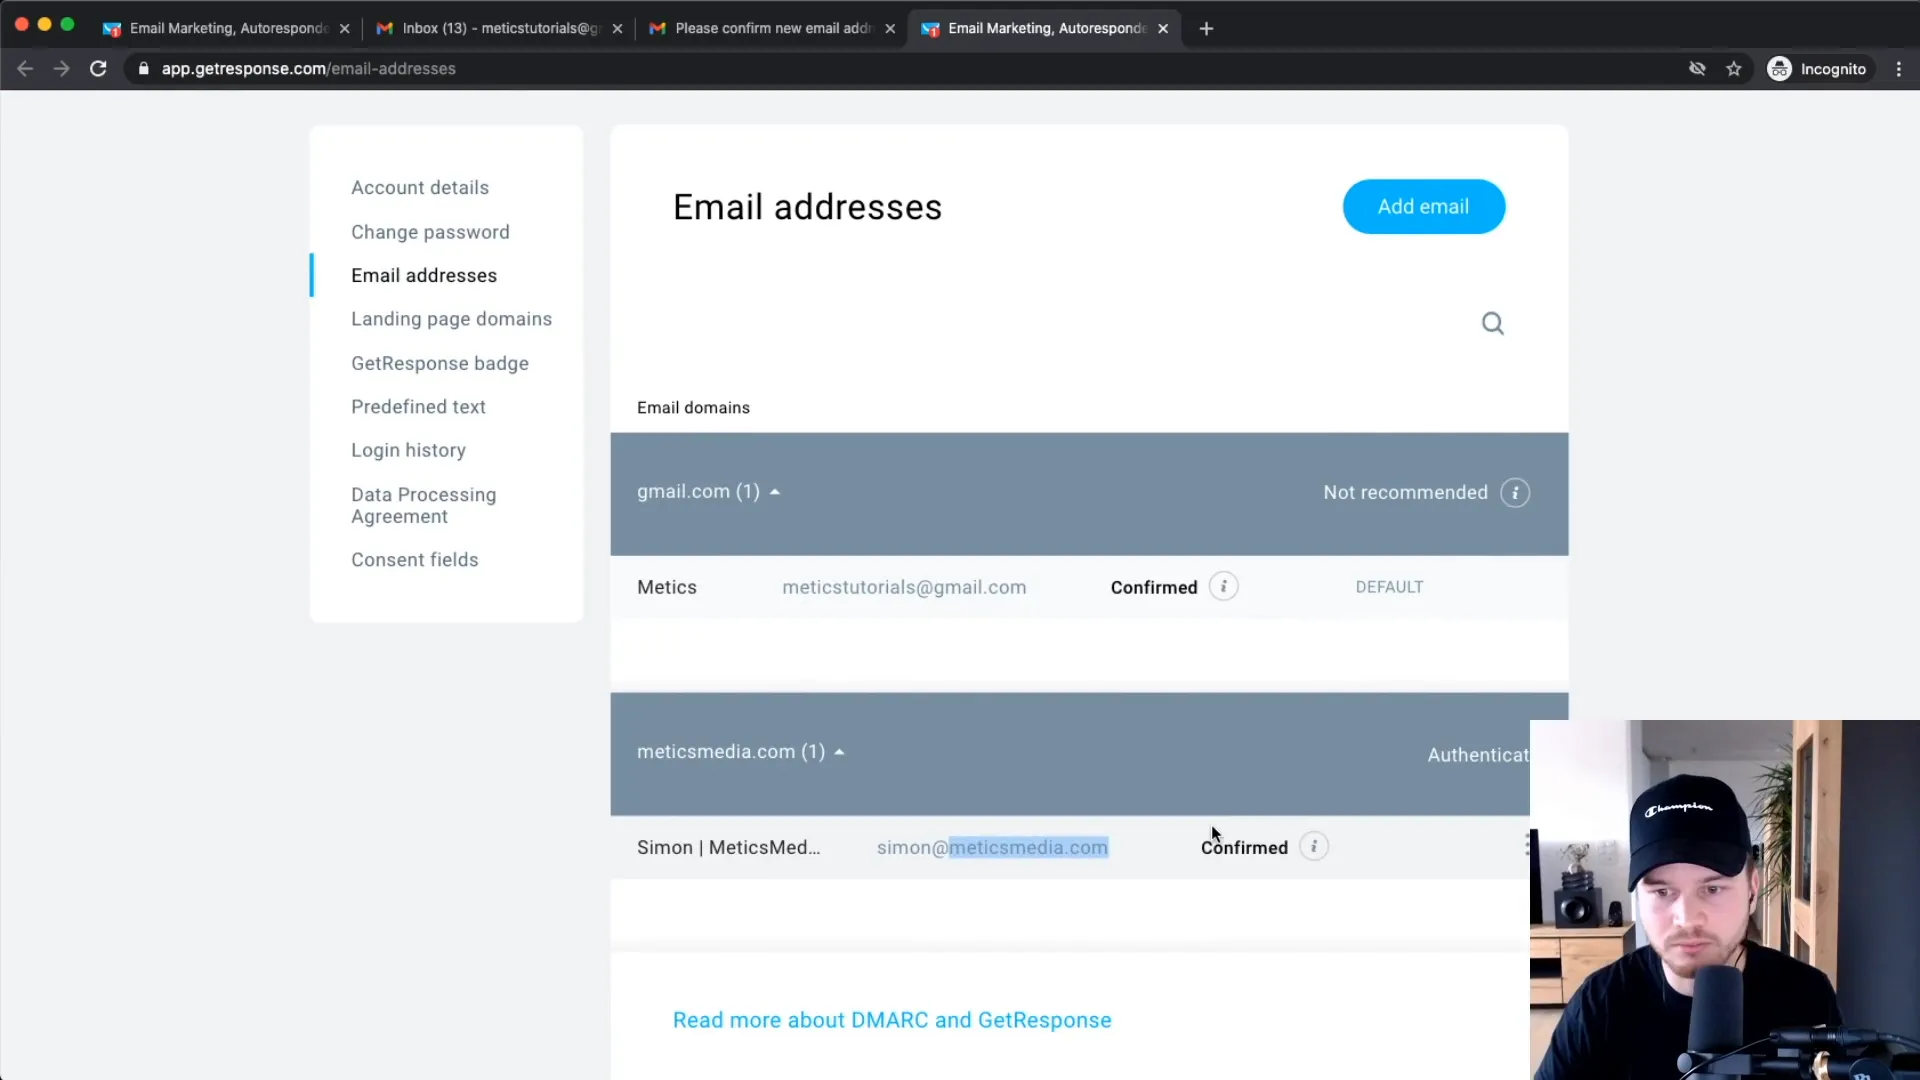
Task: Click the DEFAULT label in gmail row
Action: click(1389, 588)
